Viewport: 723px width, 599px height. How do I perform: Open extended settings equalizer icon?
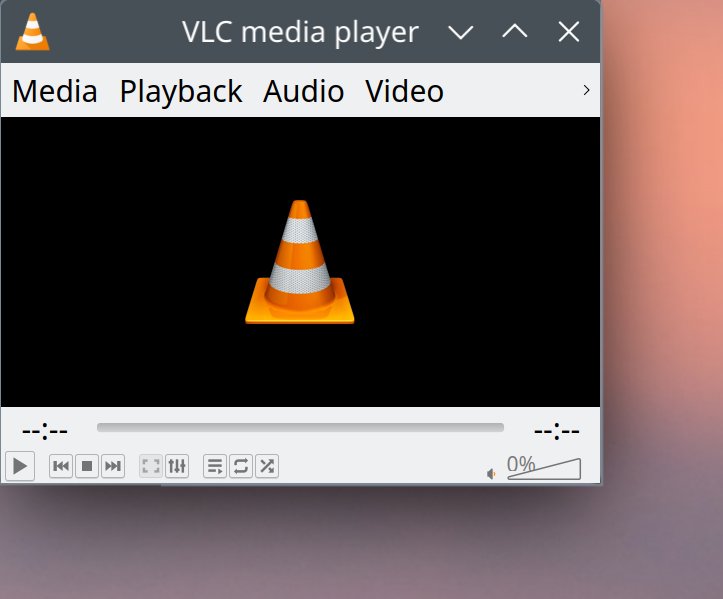point(177,466)
